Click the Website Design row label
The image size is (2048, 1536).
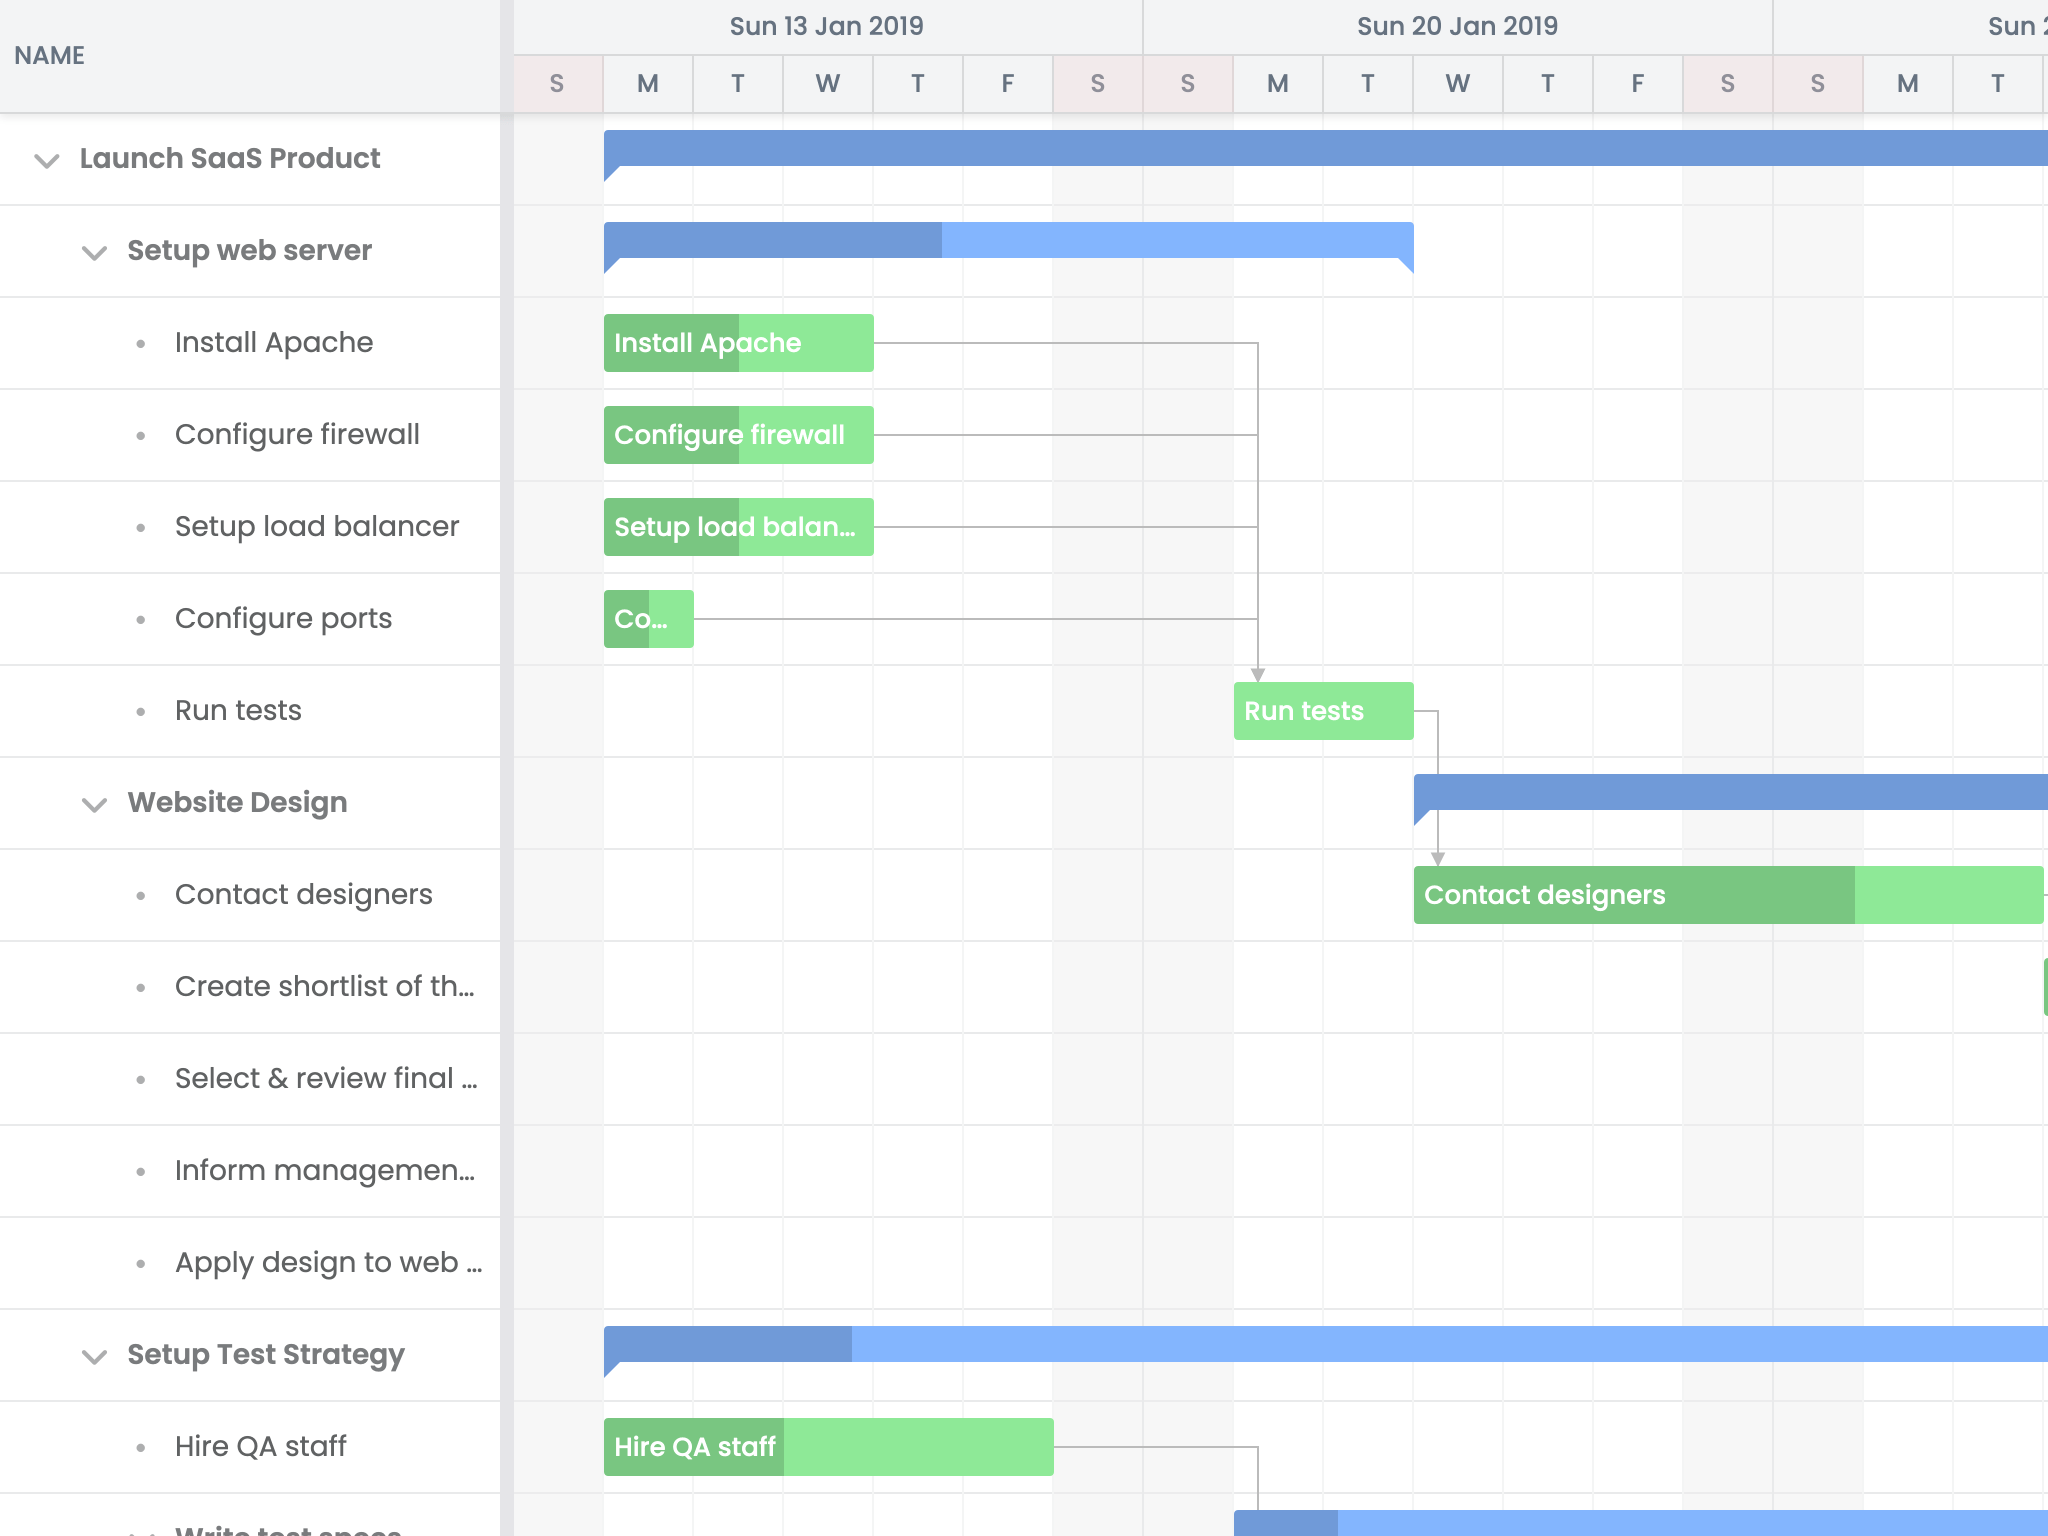click(238, 802)
